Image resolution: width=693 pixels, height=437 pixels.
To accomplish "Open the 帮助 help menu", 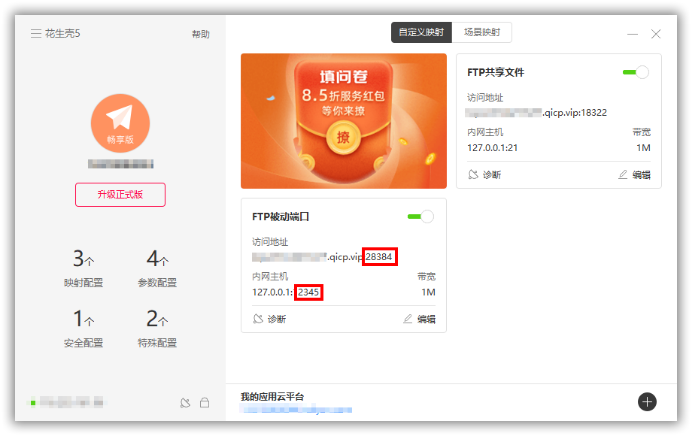I will point(200,34).
